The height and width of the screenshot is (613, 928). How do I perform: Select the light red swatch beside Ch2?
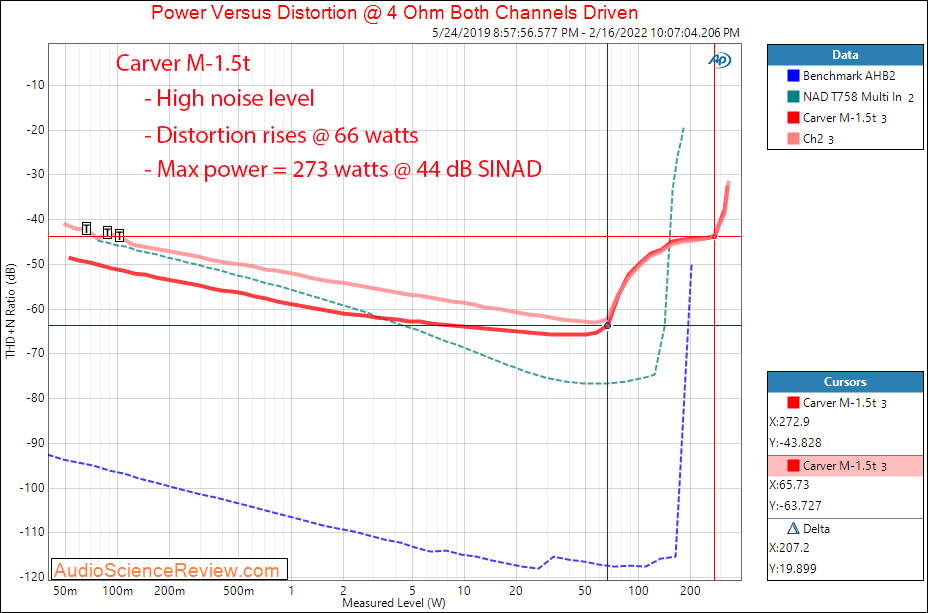coord(793,138)
